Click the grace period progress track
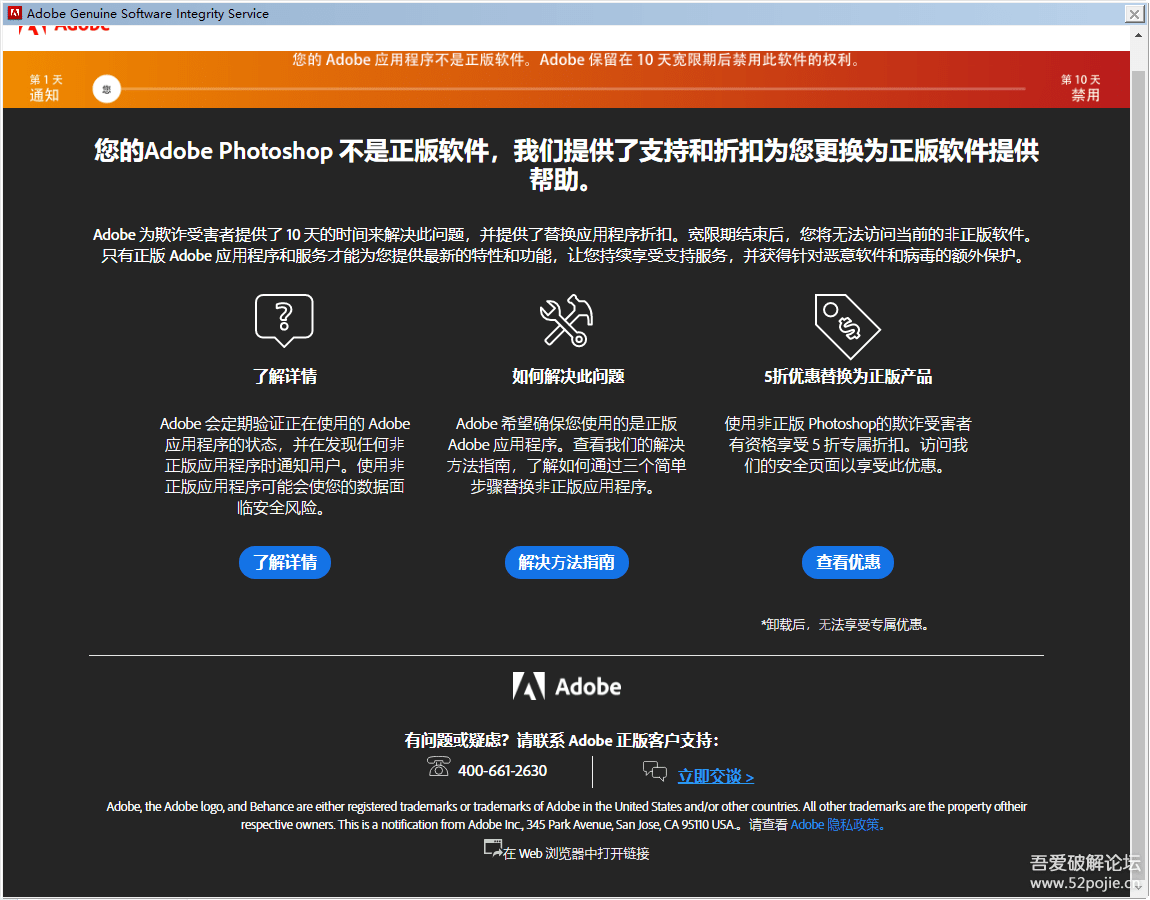 573,89
